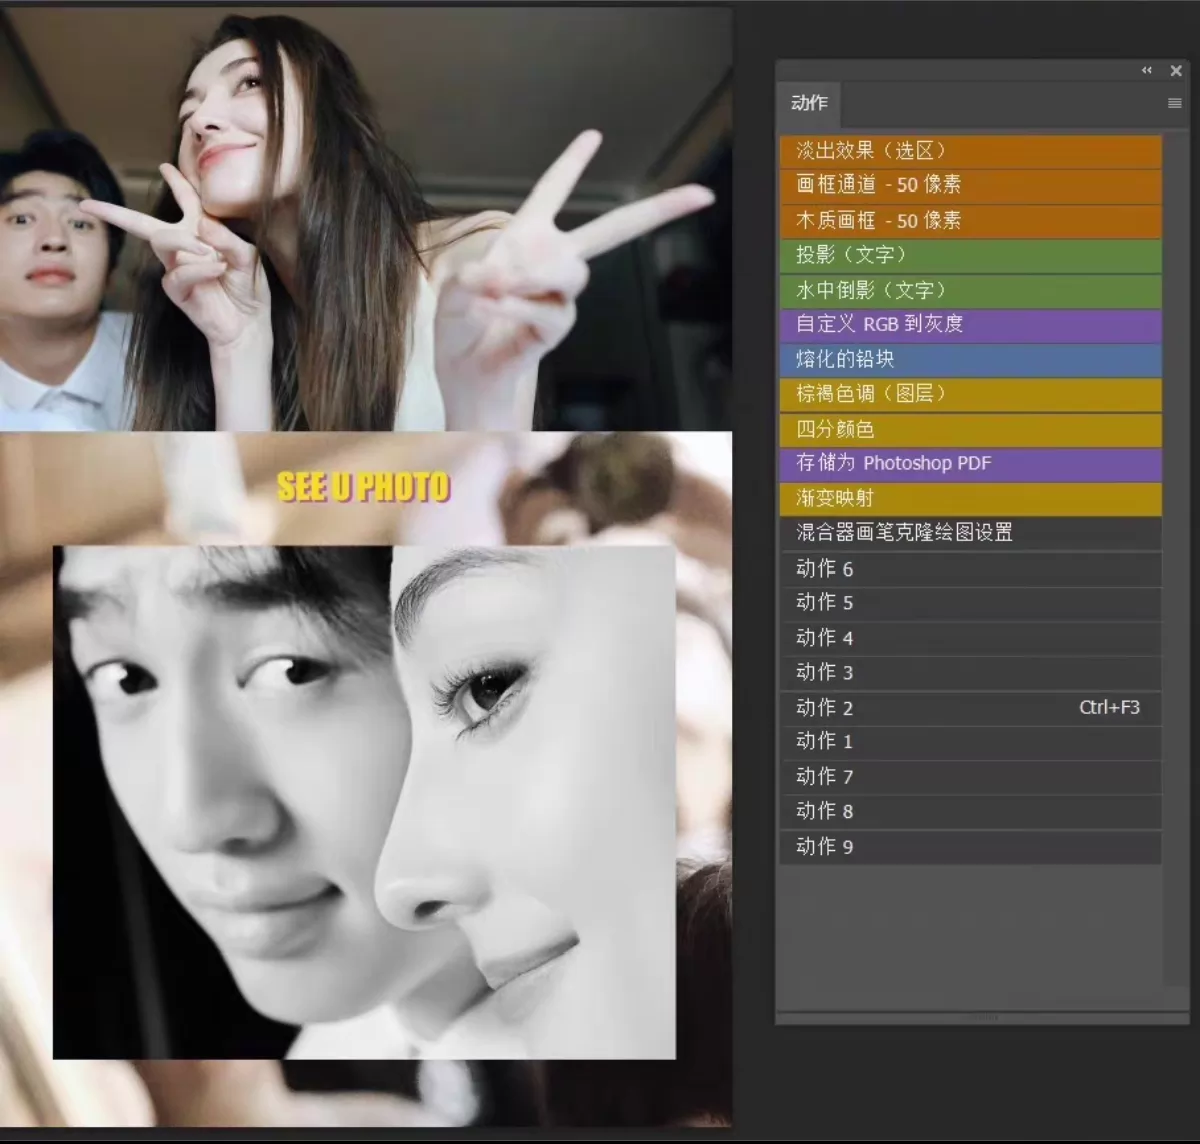Apply the 投影（文字）action
The width and height of the screenshot is (1200, 1144).
pos(970,255)
